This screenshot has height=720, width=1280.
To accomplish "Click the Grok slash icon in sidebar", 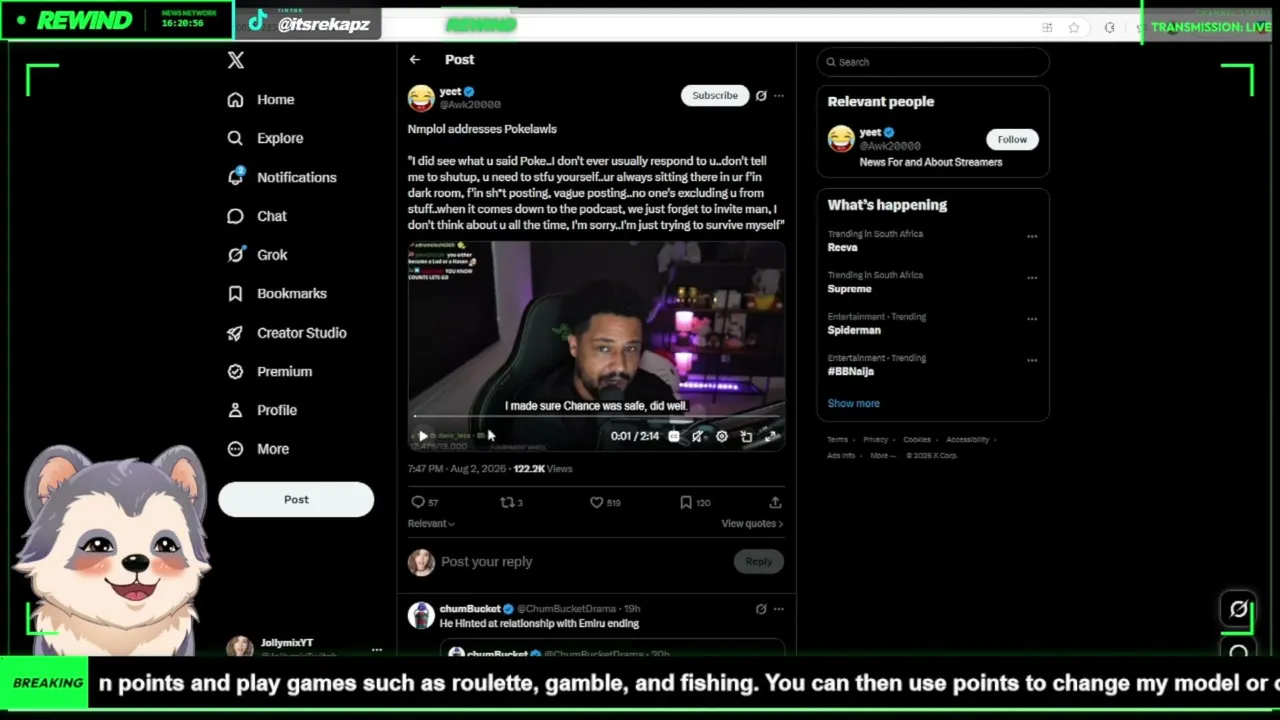I will tap(235, 255).
